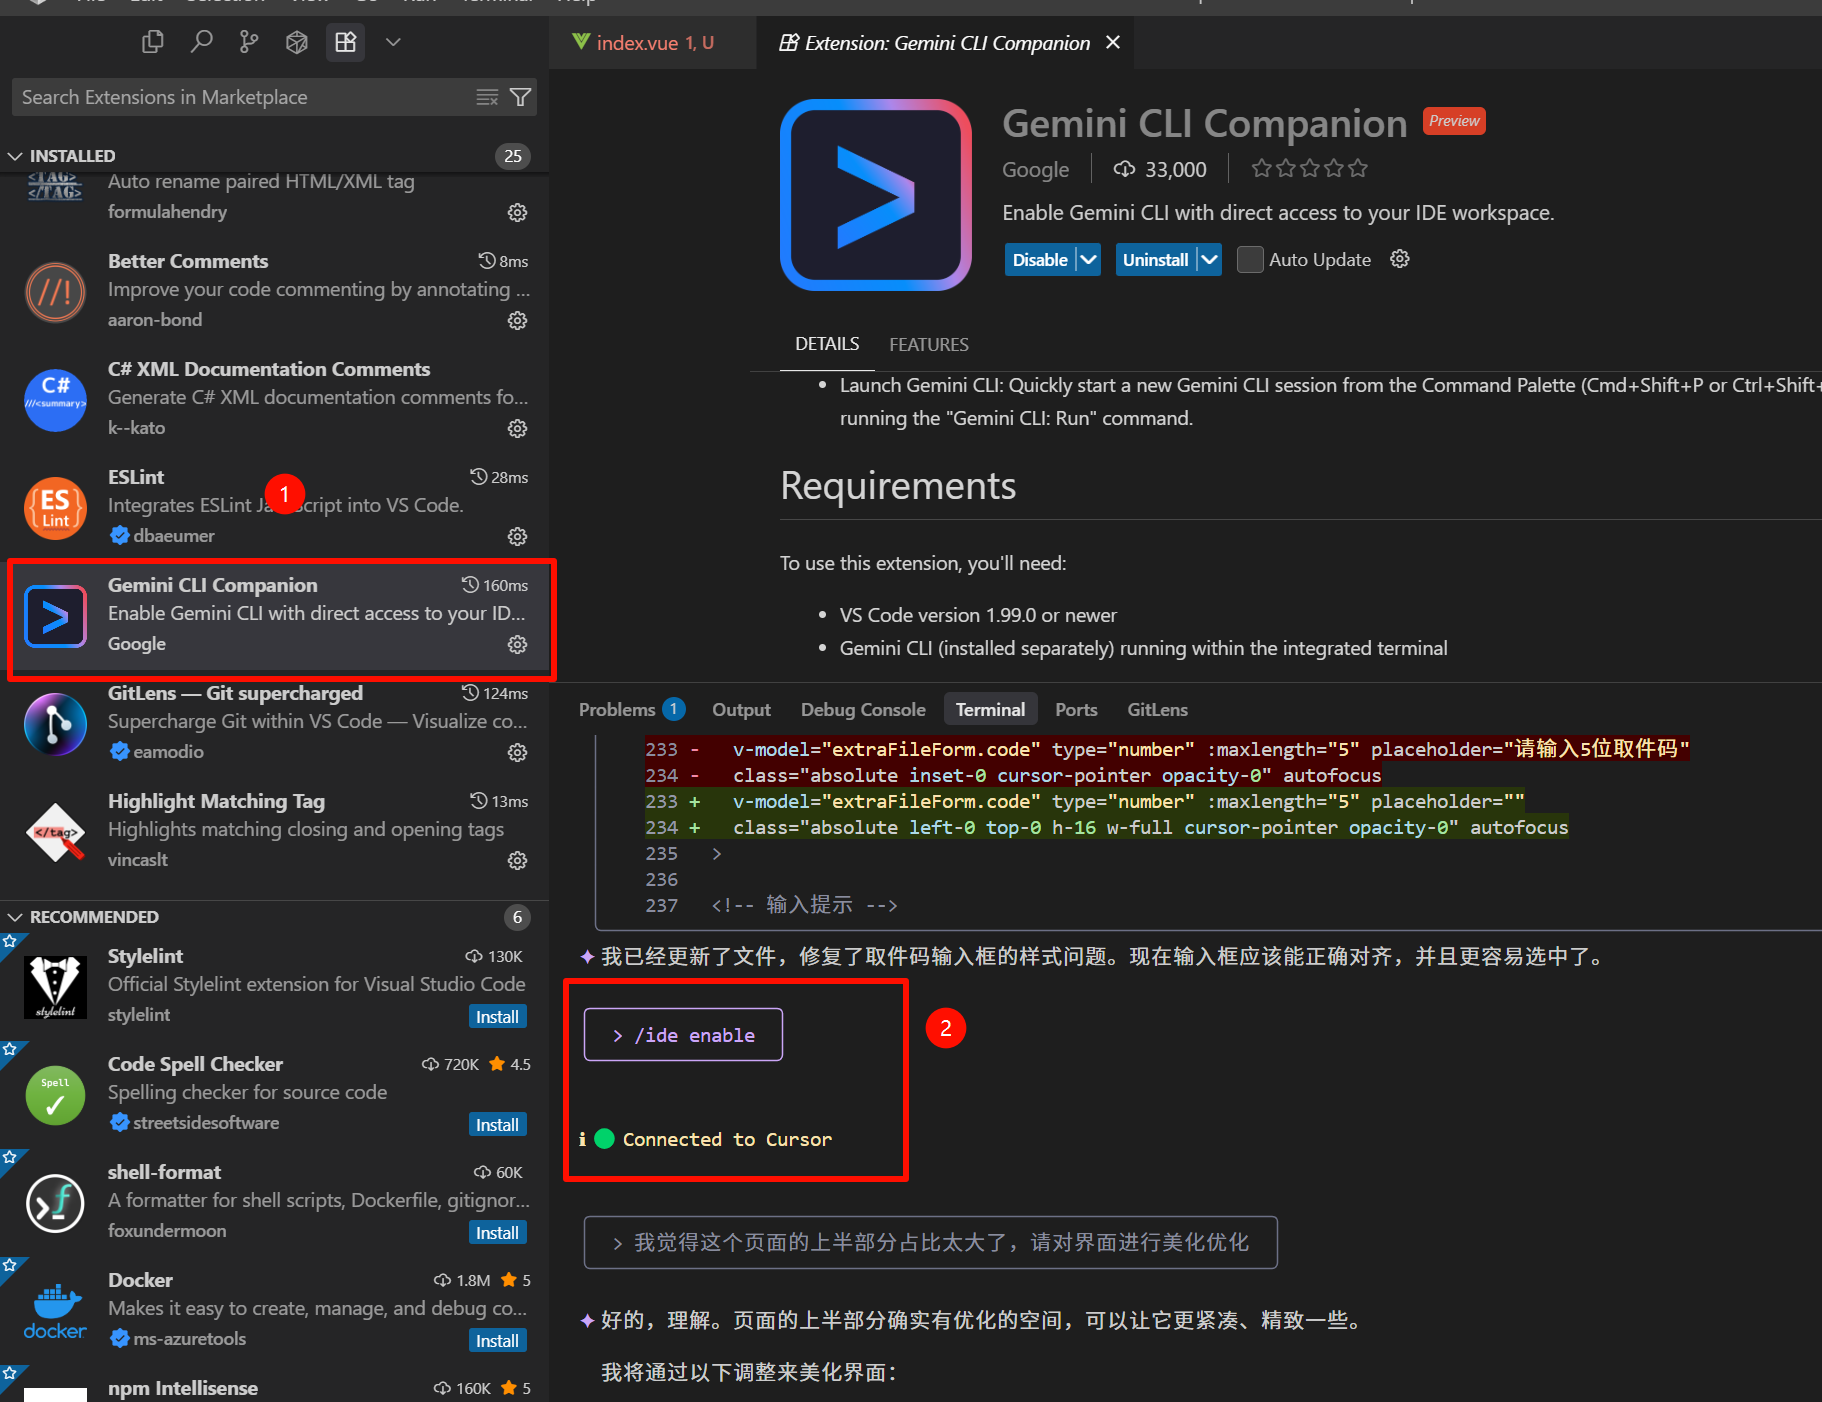Open manage gear for Auto Rename Tag
Image resolution: width=1822 pixels, height=1402 pixels.
517,212
